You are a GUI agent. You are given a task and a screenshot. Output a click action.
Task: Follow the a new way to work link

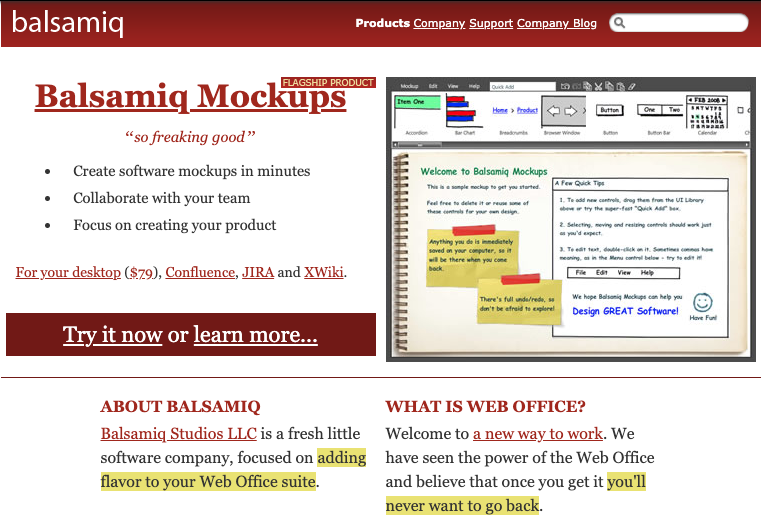538,433
